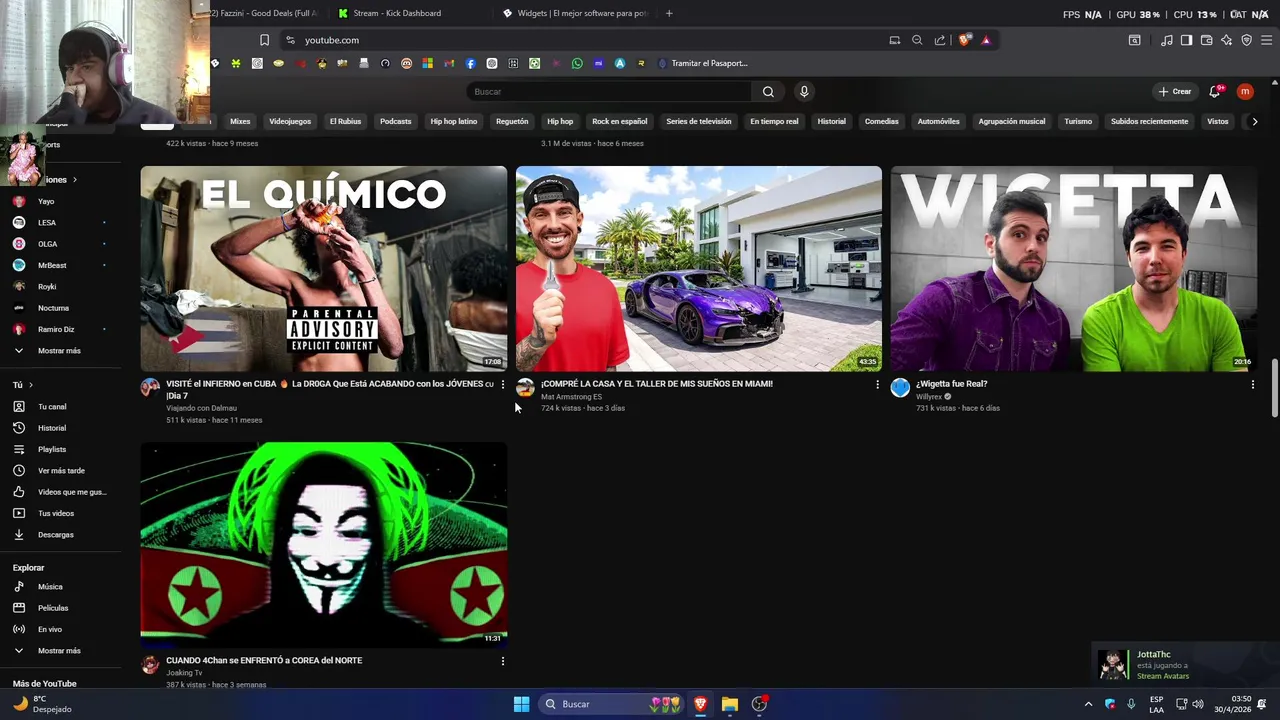Play the El Químico Cuba video thumbnail
This screenshot has width=1280, height=720.
click(x=324, y=268)
